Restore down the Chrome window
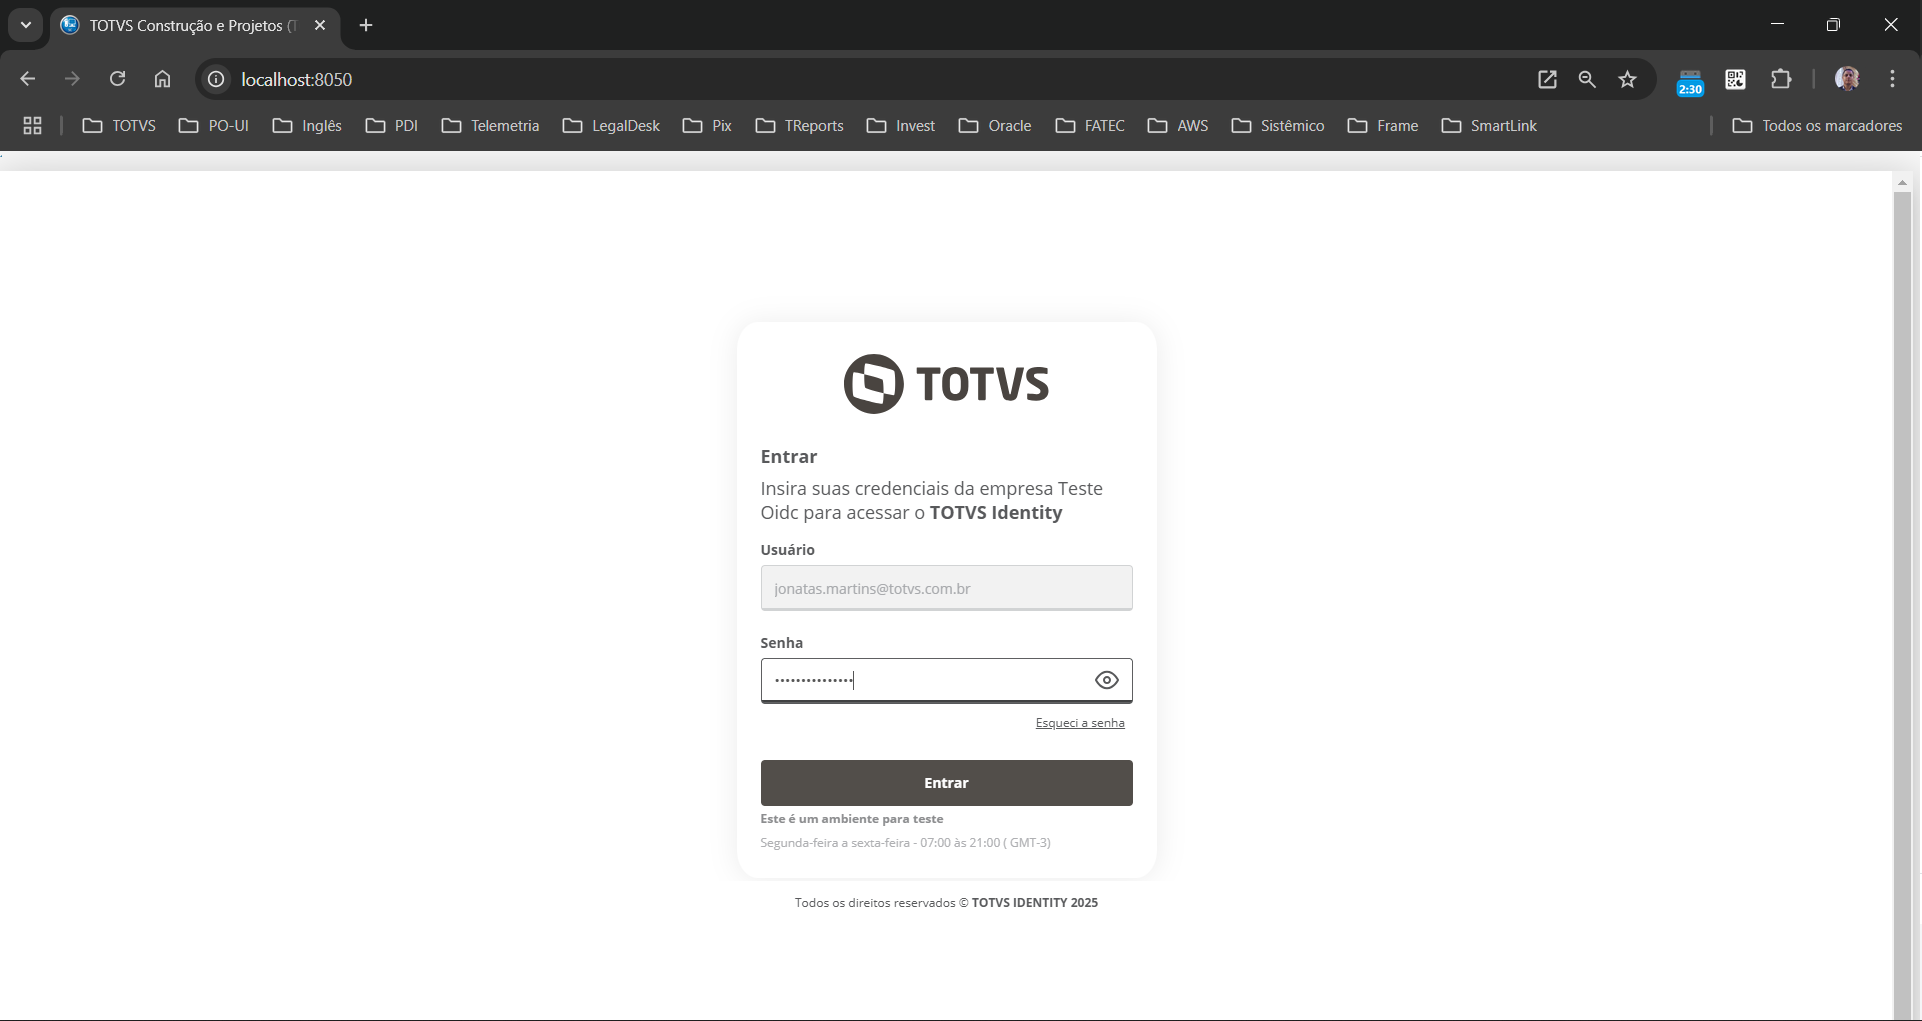Viewport: 1922px width, 1021px height. point(1833,24)
